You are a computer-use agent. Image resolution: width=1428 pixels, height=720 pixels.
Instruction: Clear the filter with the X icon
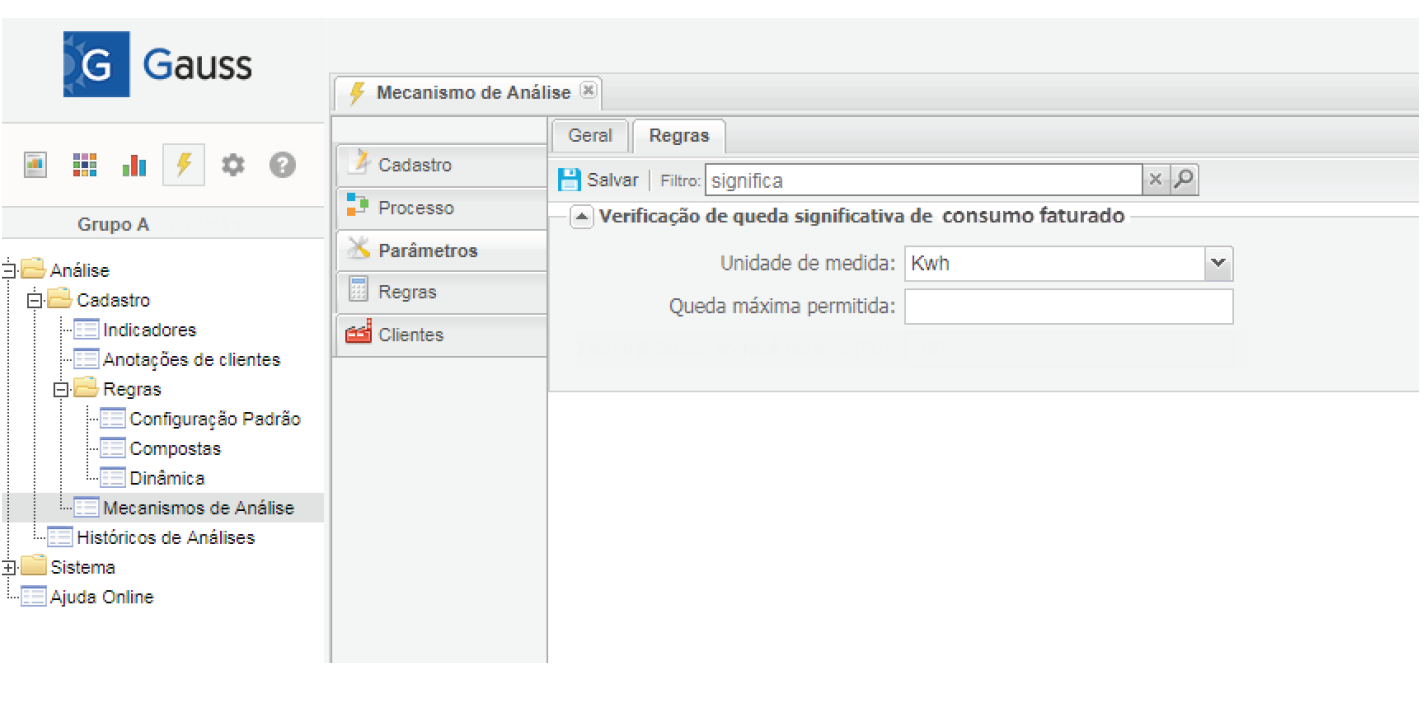1155,180
